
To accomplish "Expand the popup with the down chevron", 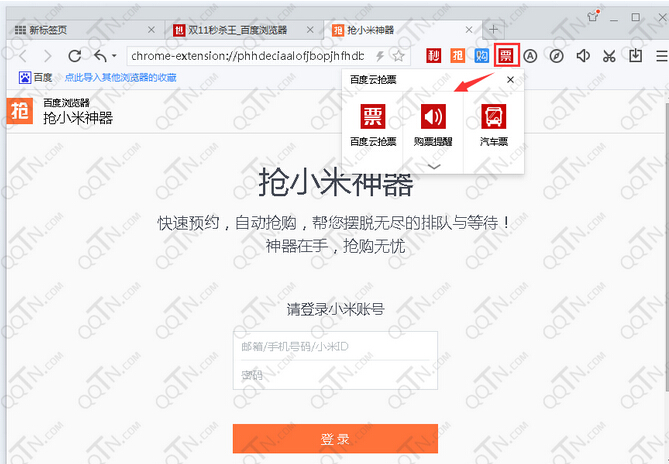I will [433, 165].
